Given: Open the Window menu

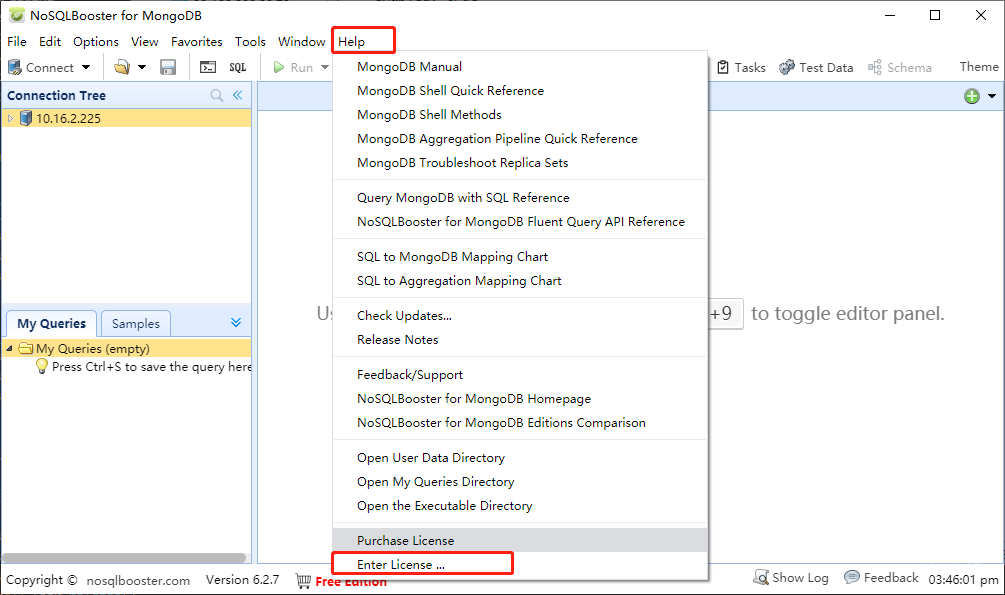Looking at the screenshot, I should [x=302, y=42].
